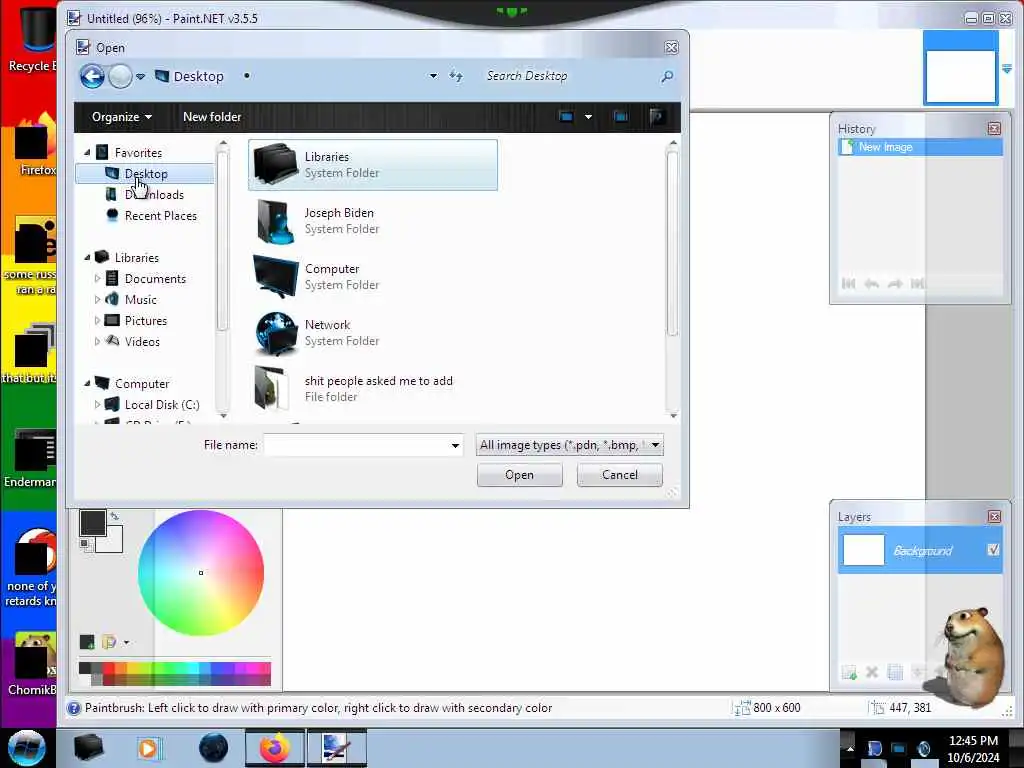This screenshot has width=1024, height=768.
Task: Select the secondary color swatch
Action: point(114,542)
